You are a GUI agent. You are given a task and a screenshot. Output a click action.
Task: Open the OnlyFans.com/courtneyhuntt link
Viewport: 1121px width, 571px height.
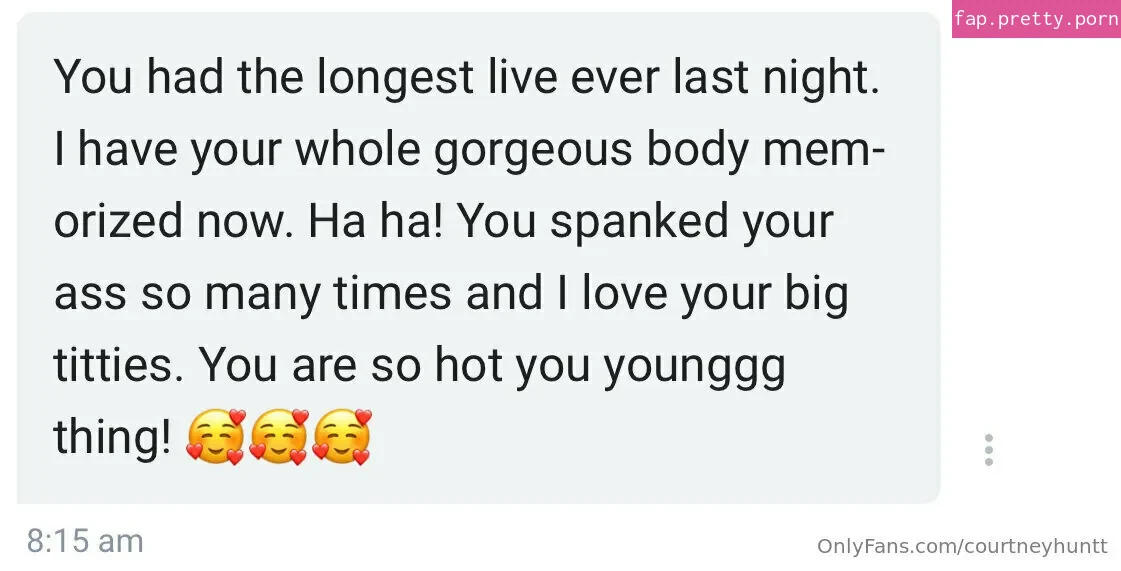click(x=962, y=547)
